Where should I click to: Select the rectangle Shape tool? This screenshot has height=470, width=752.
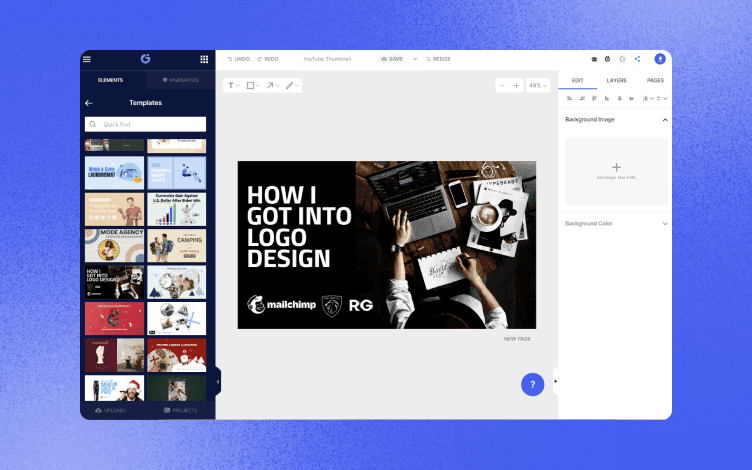[250, 85]
